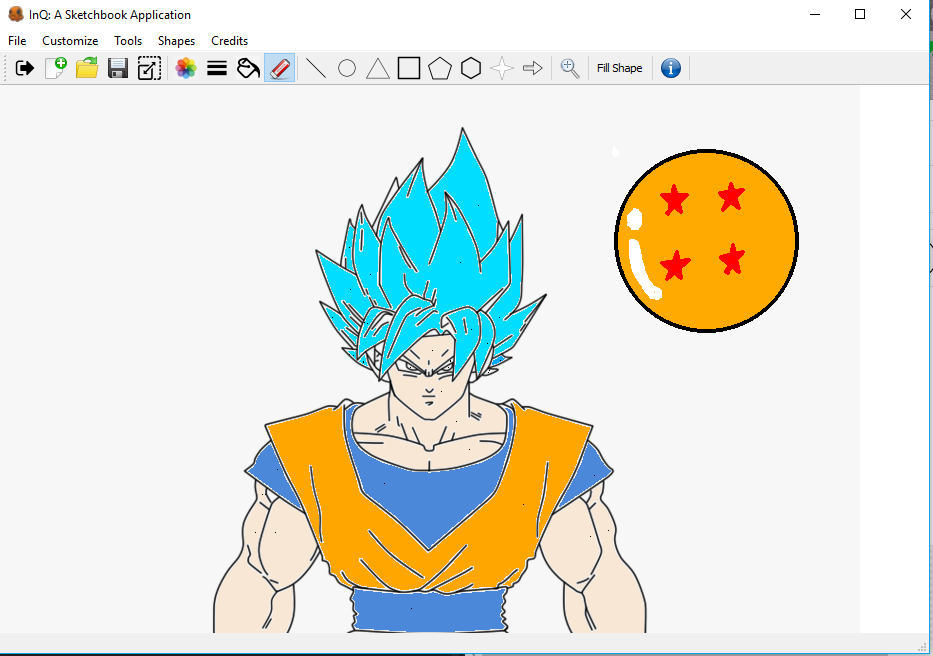This screenshot has width=933, height=656.
Task: Open the Tools menu
Action: pos(128,40)
